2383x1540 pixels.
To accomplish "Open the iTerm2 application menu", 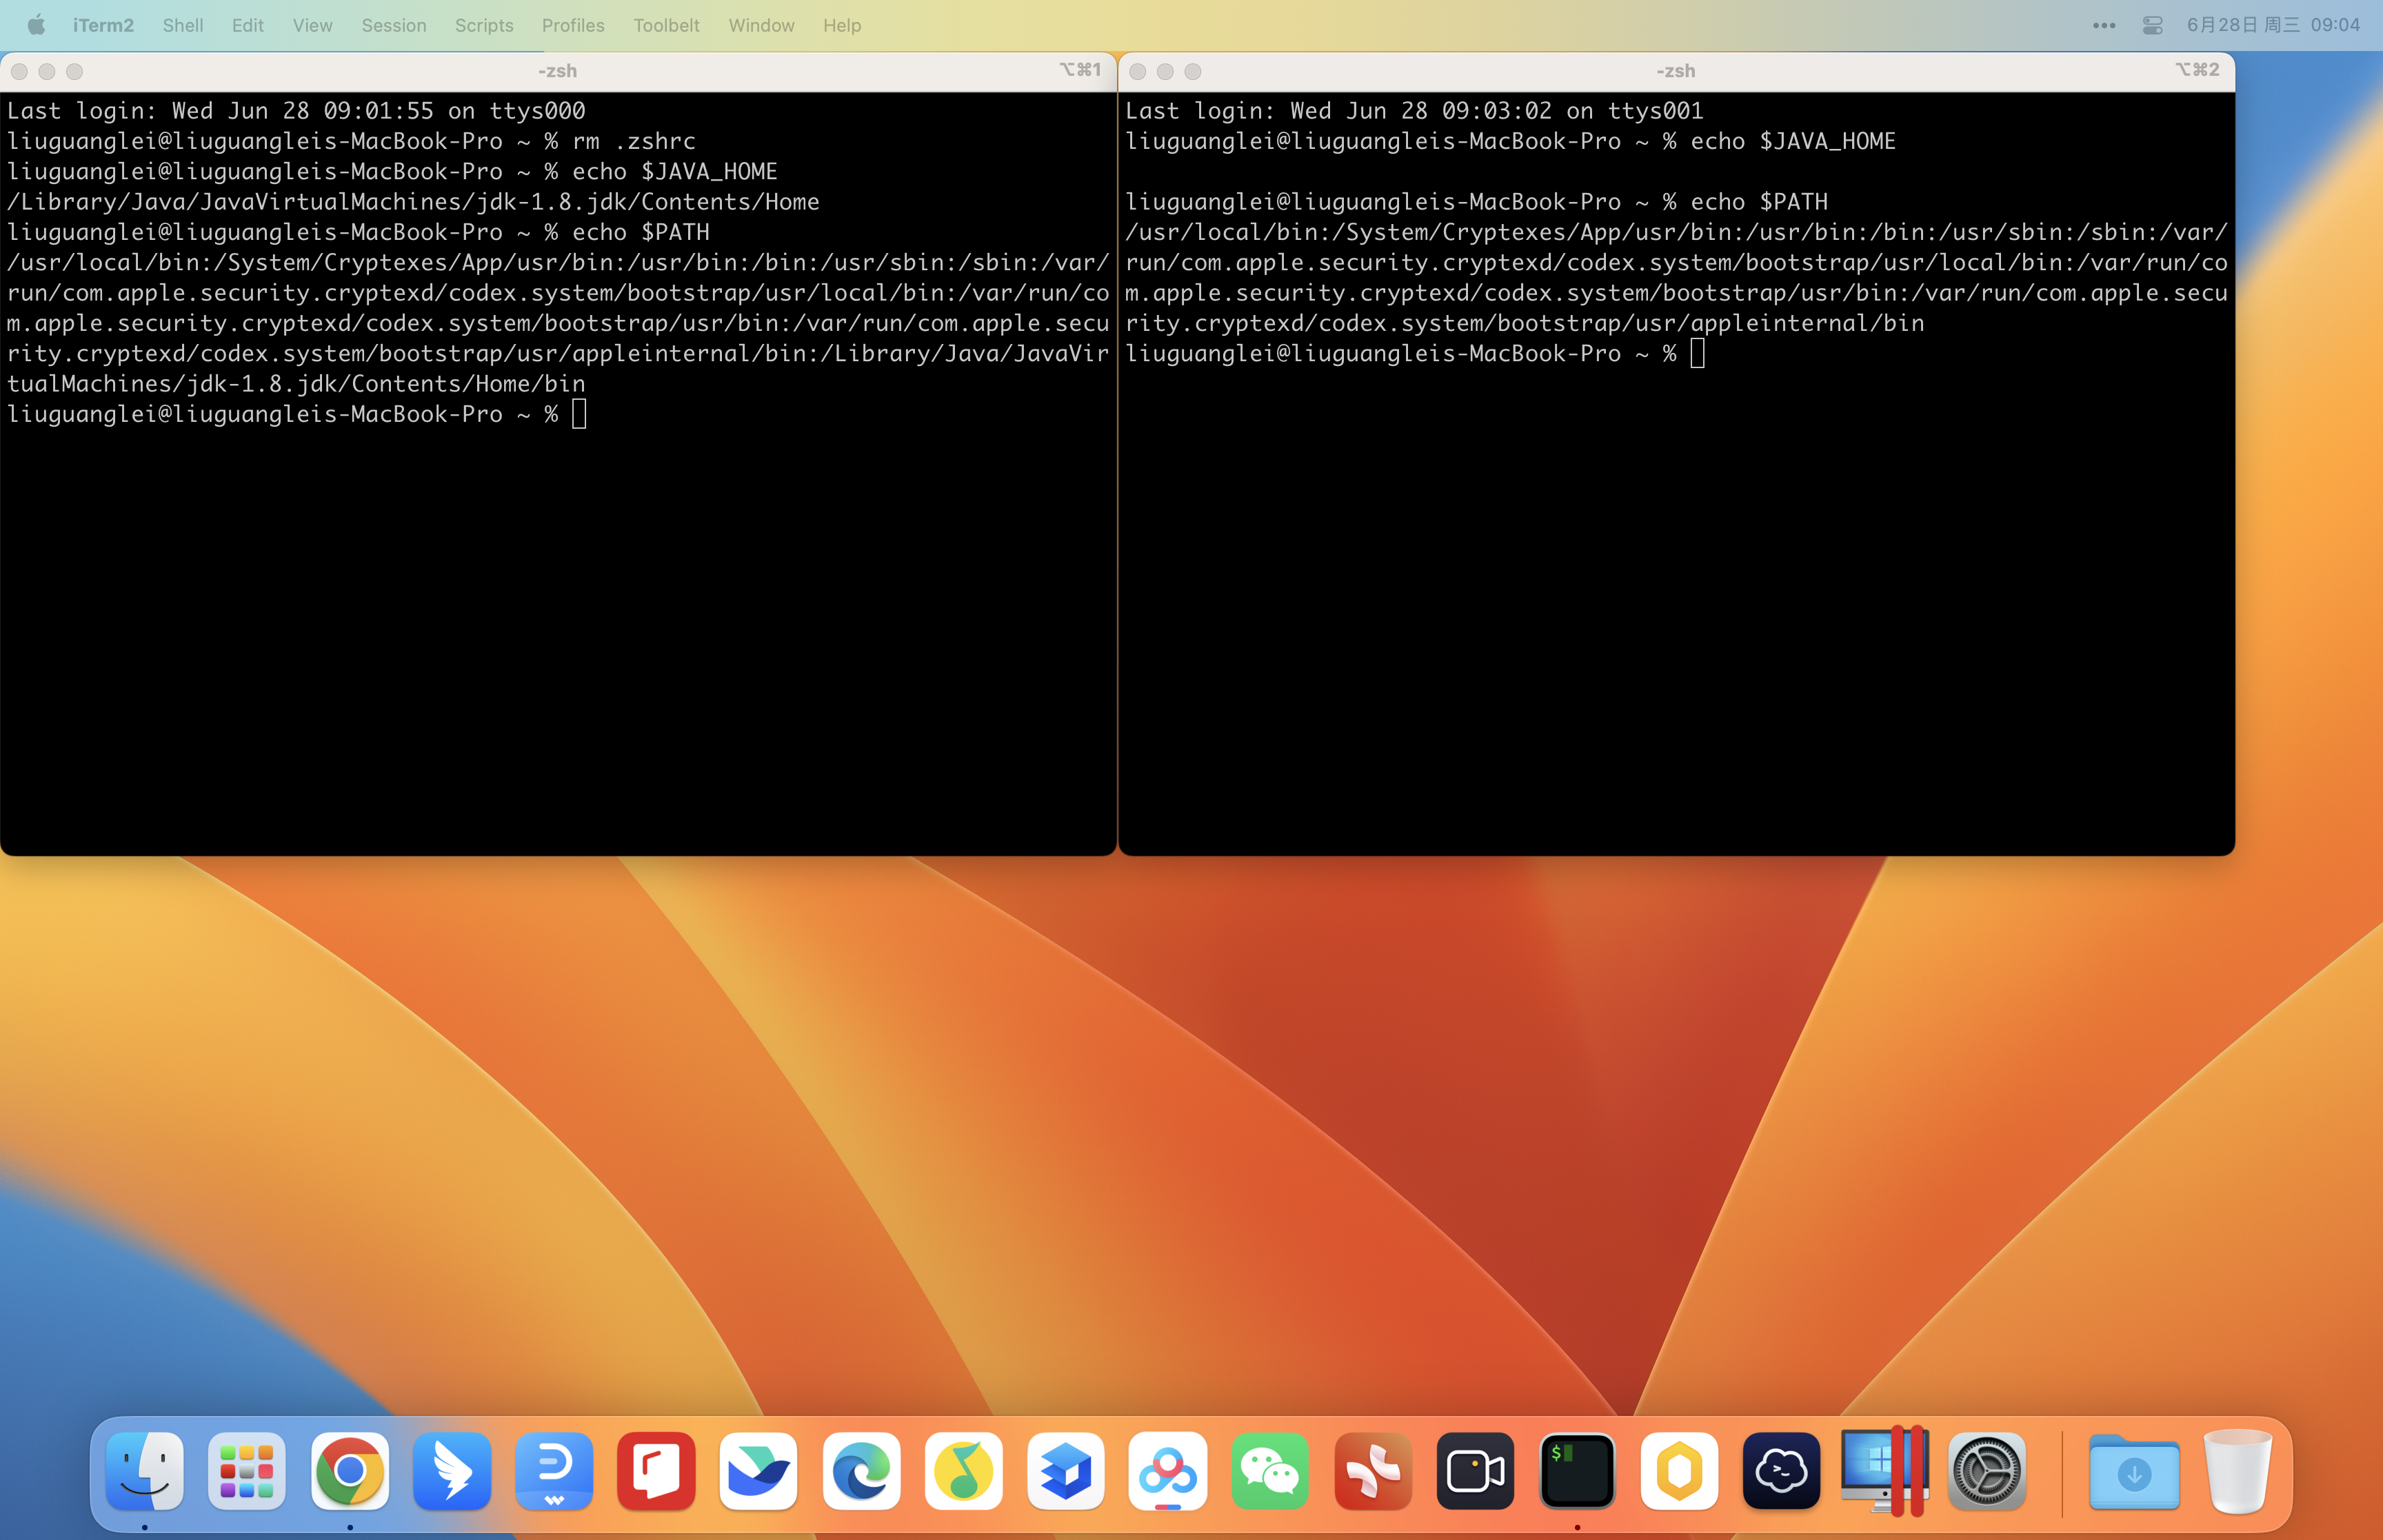I will coord(103,25).
